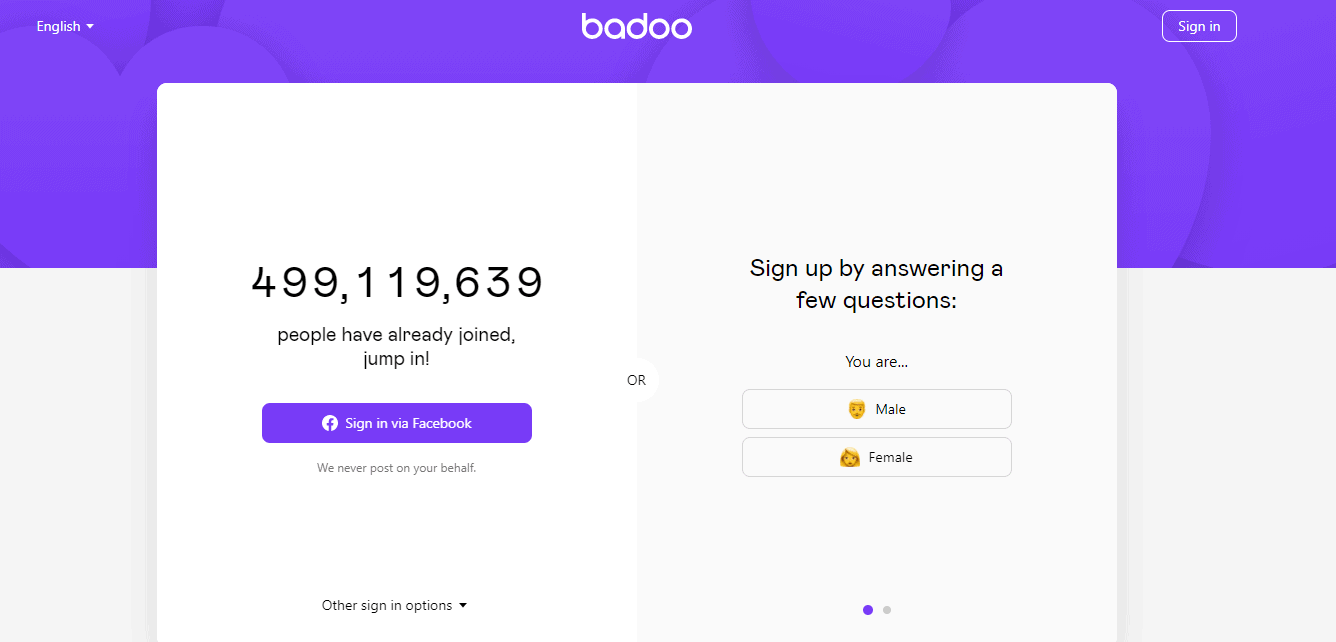The image size is (1336, 642).
Task: Expand Other sign in options
Action: [395, 605]
